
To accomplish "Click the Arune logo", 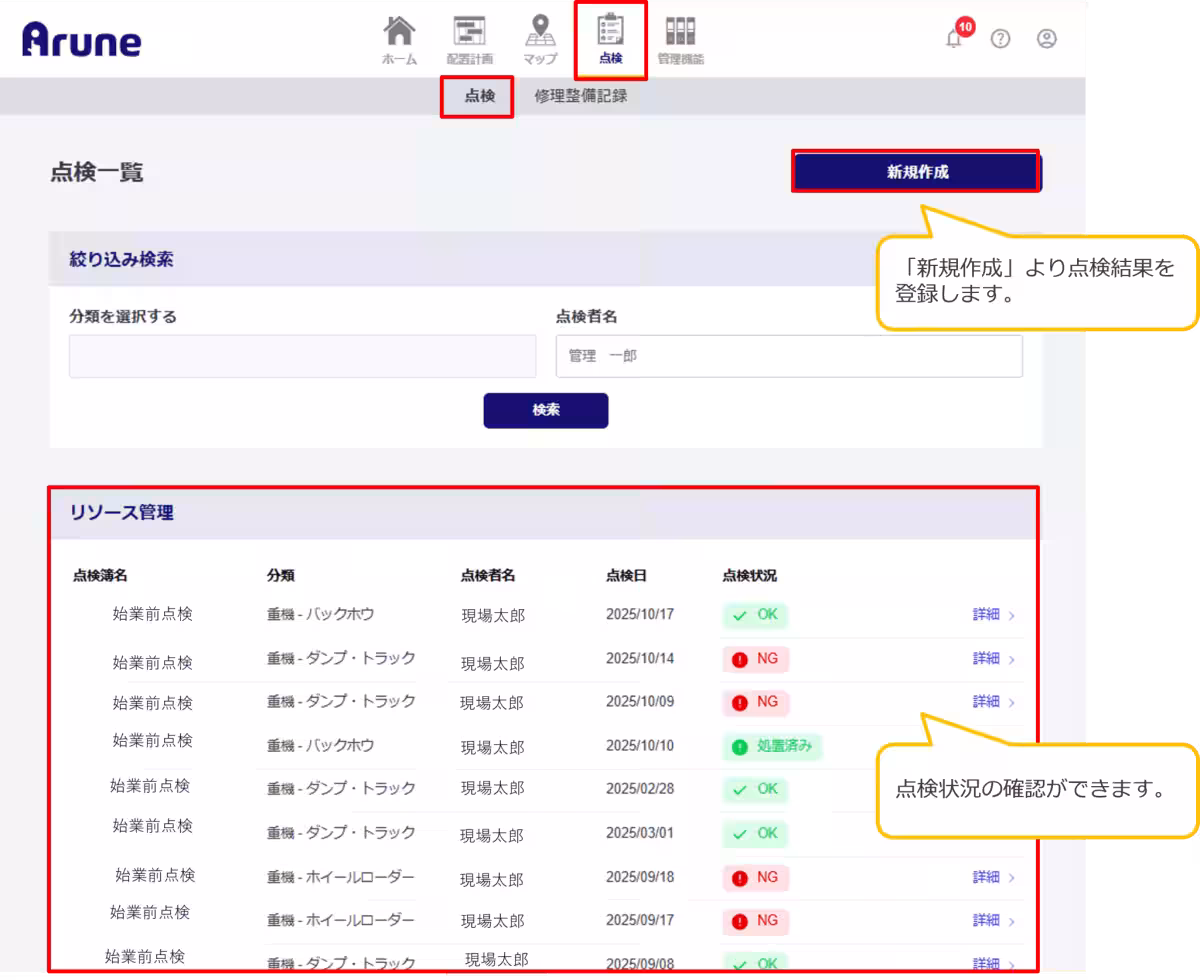I will pyautogui.click(x=80, y=40).
